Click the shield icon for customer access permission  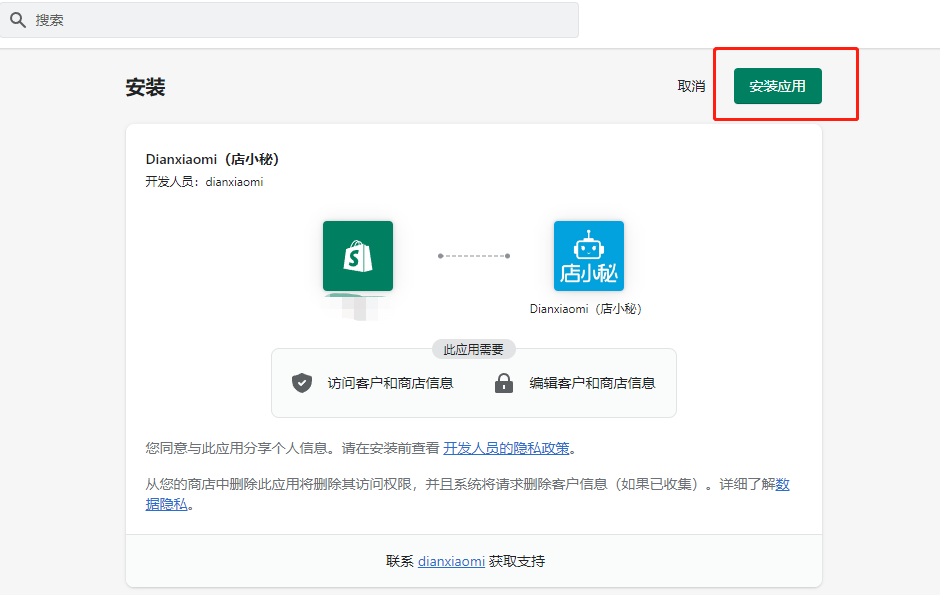click(x=302, y=382)
